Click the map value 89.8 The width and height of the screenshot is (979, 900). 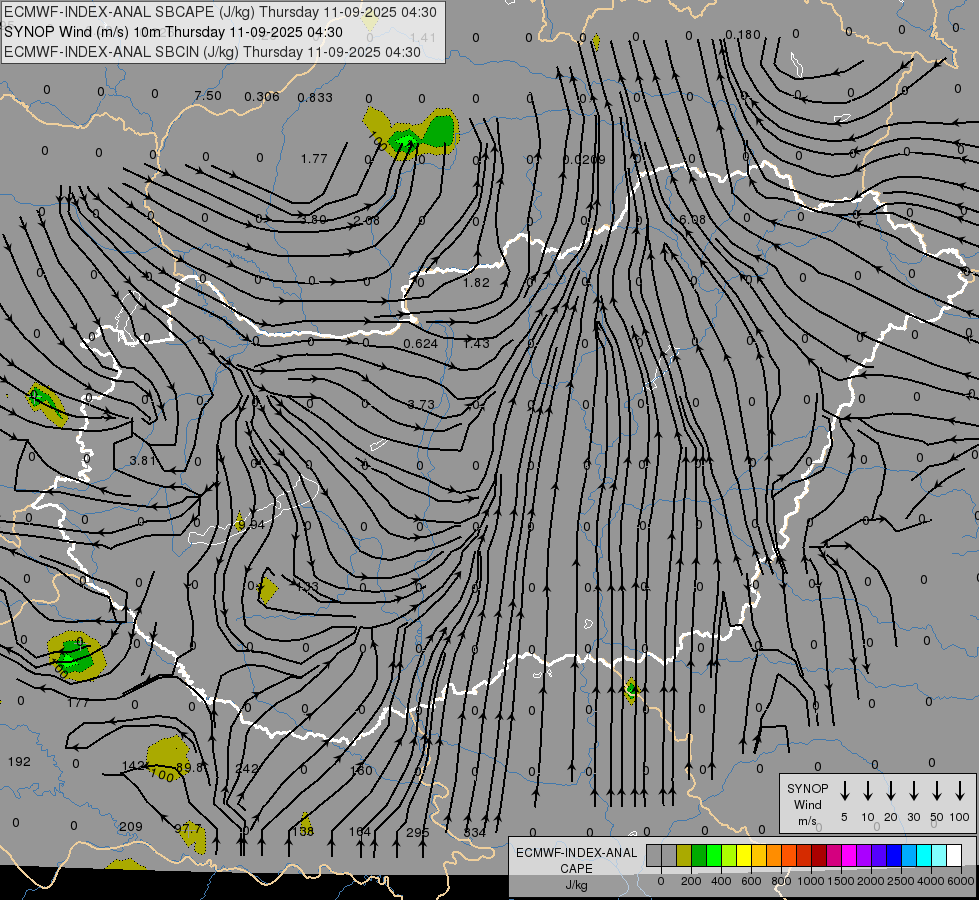click(x=190, y=767)
